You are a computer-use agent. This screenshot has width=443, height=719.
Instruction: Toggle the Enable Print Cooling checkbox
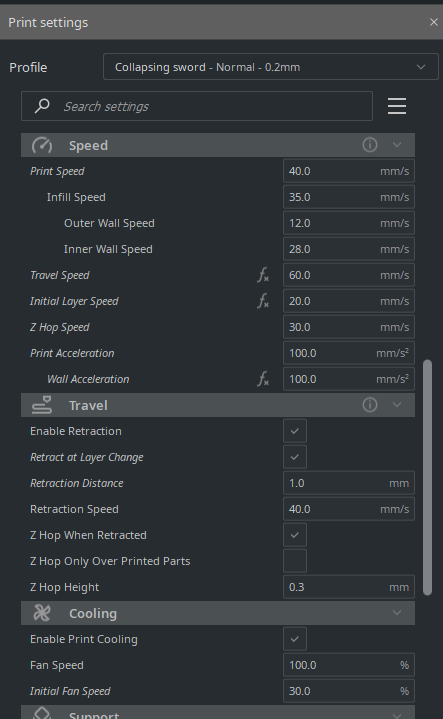coord(295,639)
